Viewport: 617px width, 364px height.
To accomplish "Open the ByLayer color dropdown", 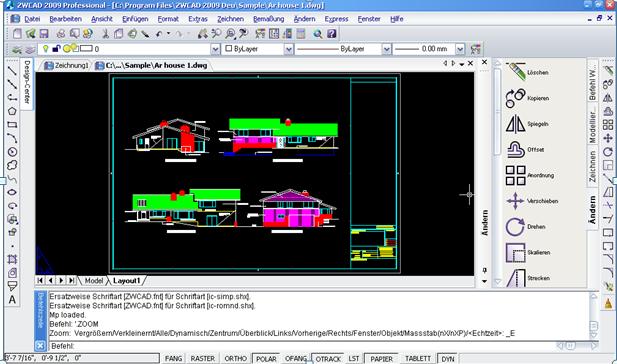I will 289,49.
